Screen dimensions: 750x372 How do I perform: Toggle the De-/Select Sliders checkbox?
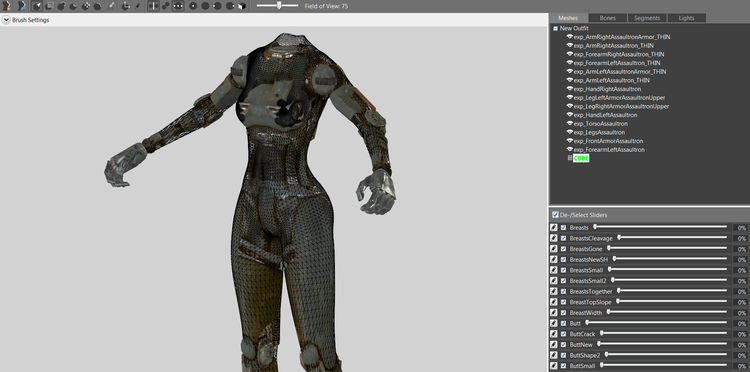[x=555, y=215]
